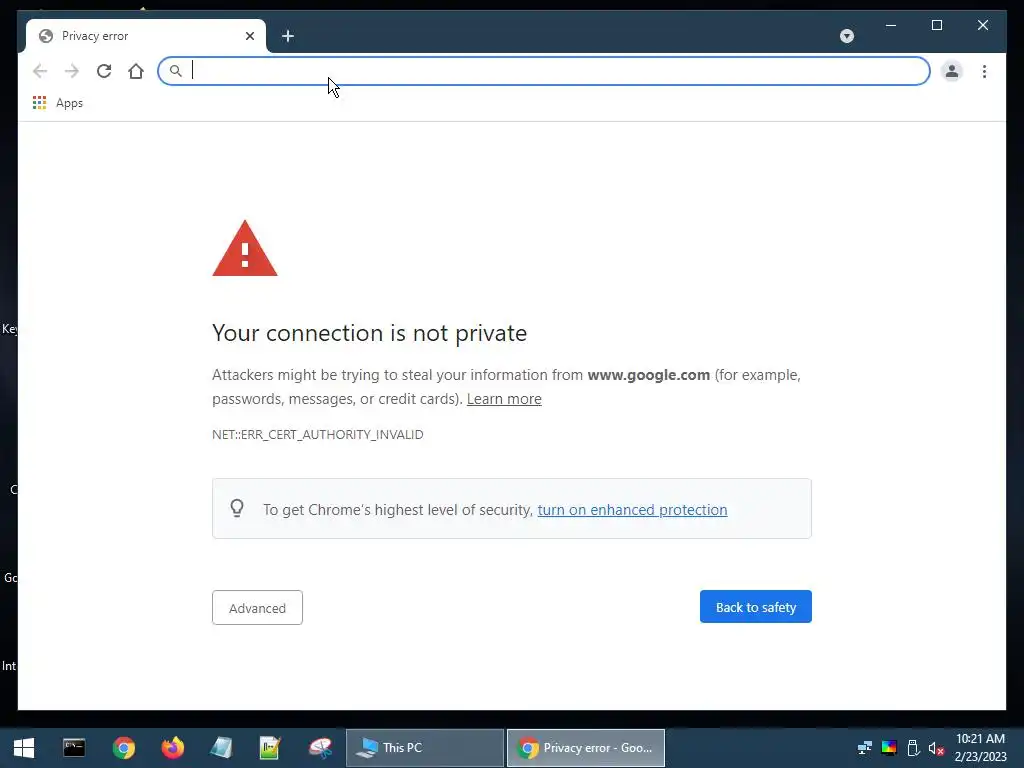Click the lightbulb tip icon
This screenshot has height=768, width=1024.
(237, 508)
